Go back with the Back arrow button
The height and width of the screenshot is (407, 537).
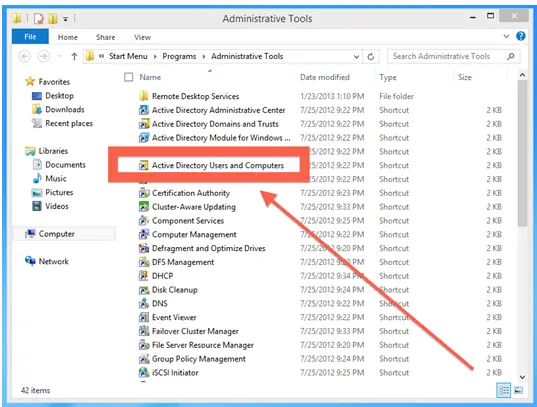coord(25,56)
